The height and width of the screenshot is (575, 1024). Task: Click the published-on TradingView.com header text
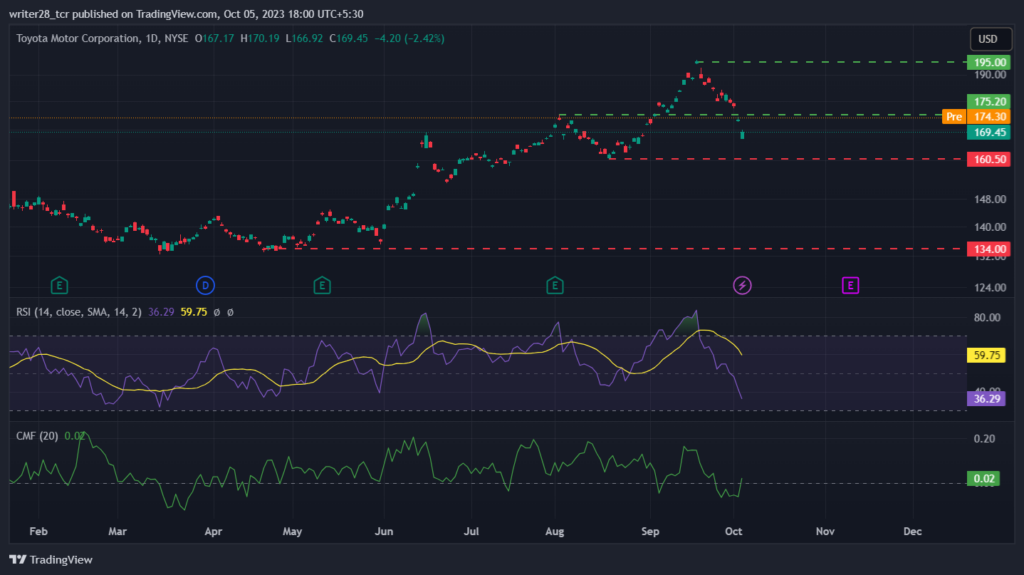(186, 14)
